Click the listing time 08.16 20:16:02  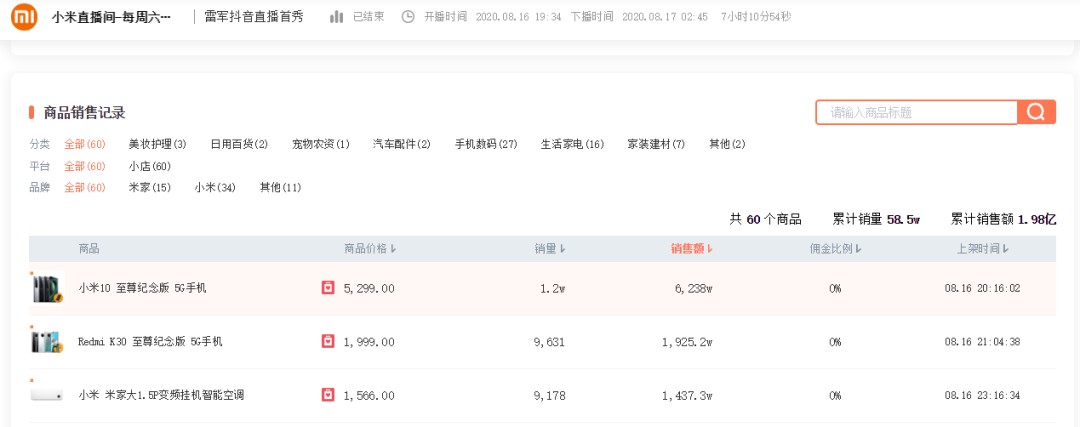point(982,288)
